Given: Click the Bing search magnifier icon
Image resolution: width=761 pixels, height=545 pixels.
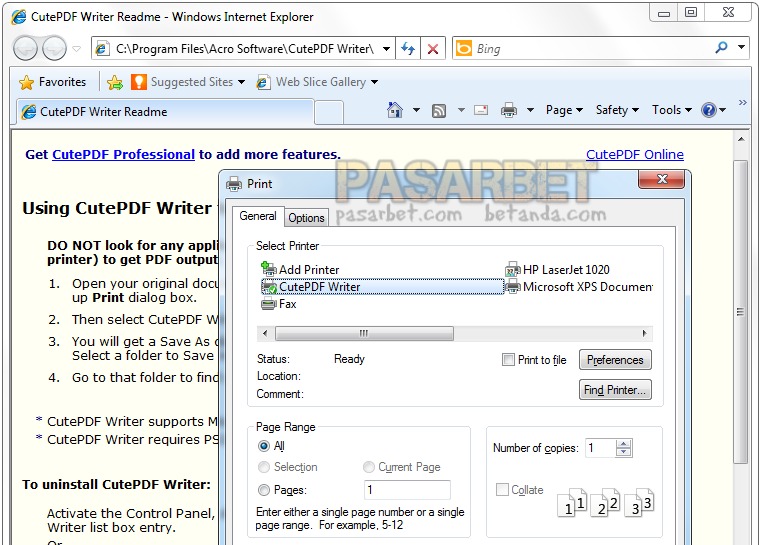Looking at the screenshot, I should [721, 48].
